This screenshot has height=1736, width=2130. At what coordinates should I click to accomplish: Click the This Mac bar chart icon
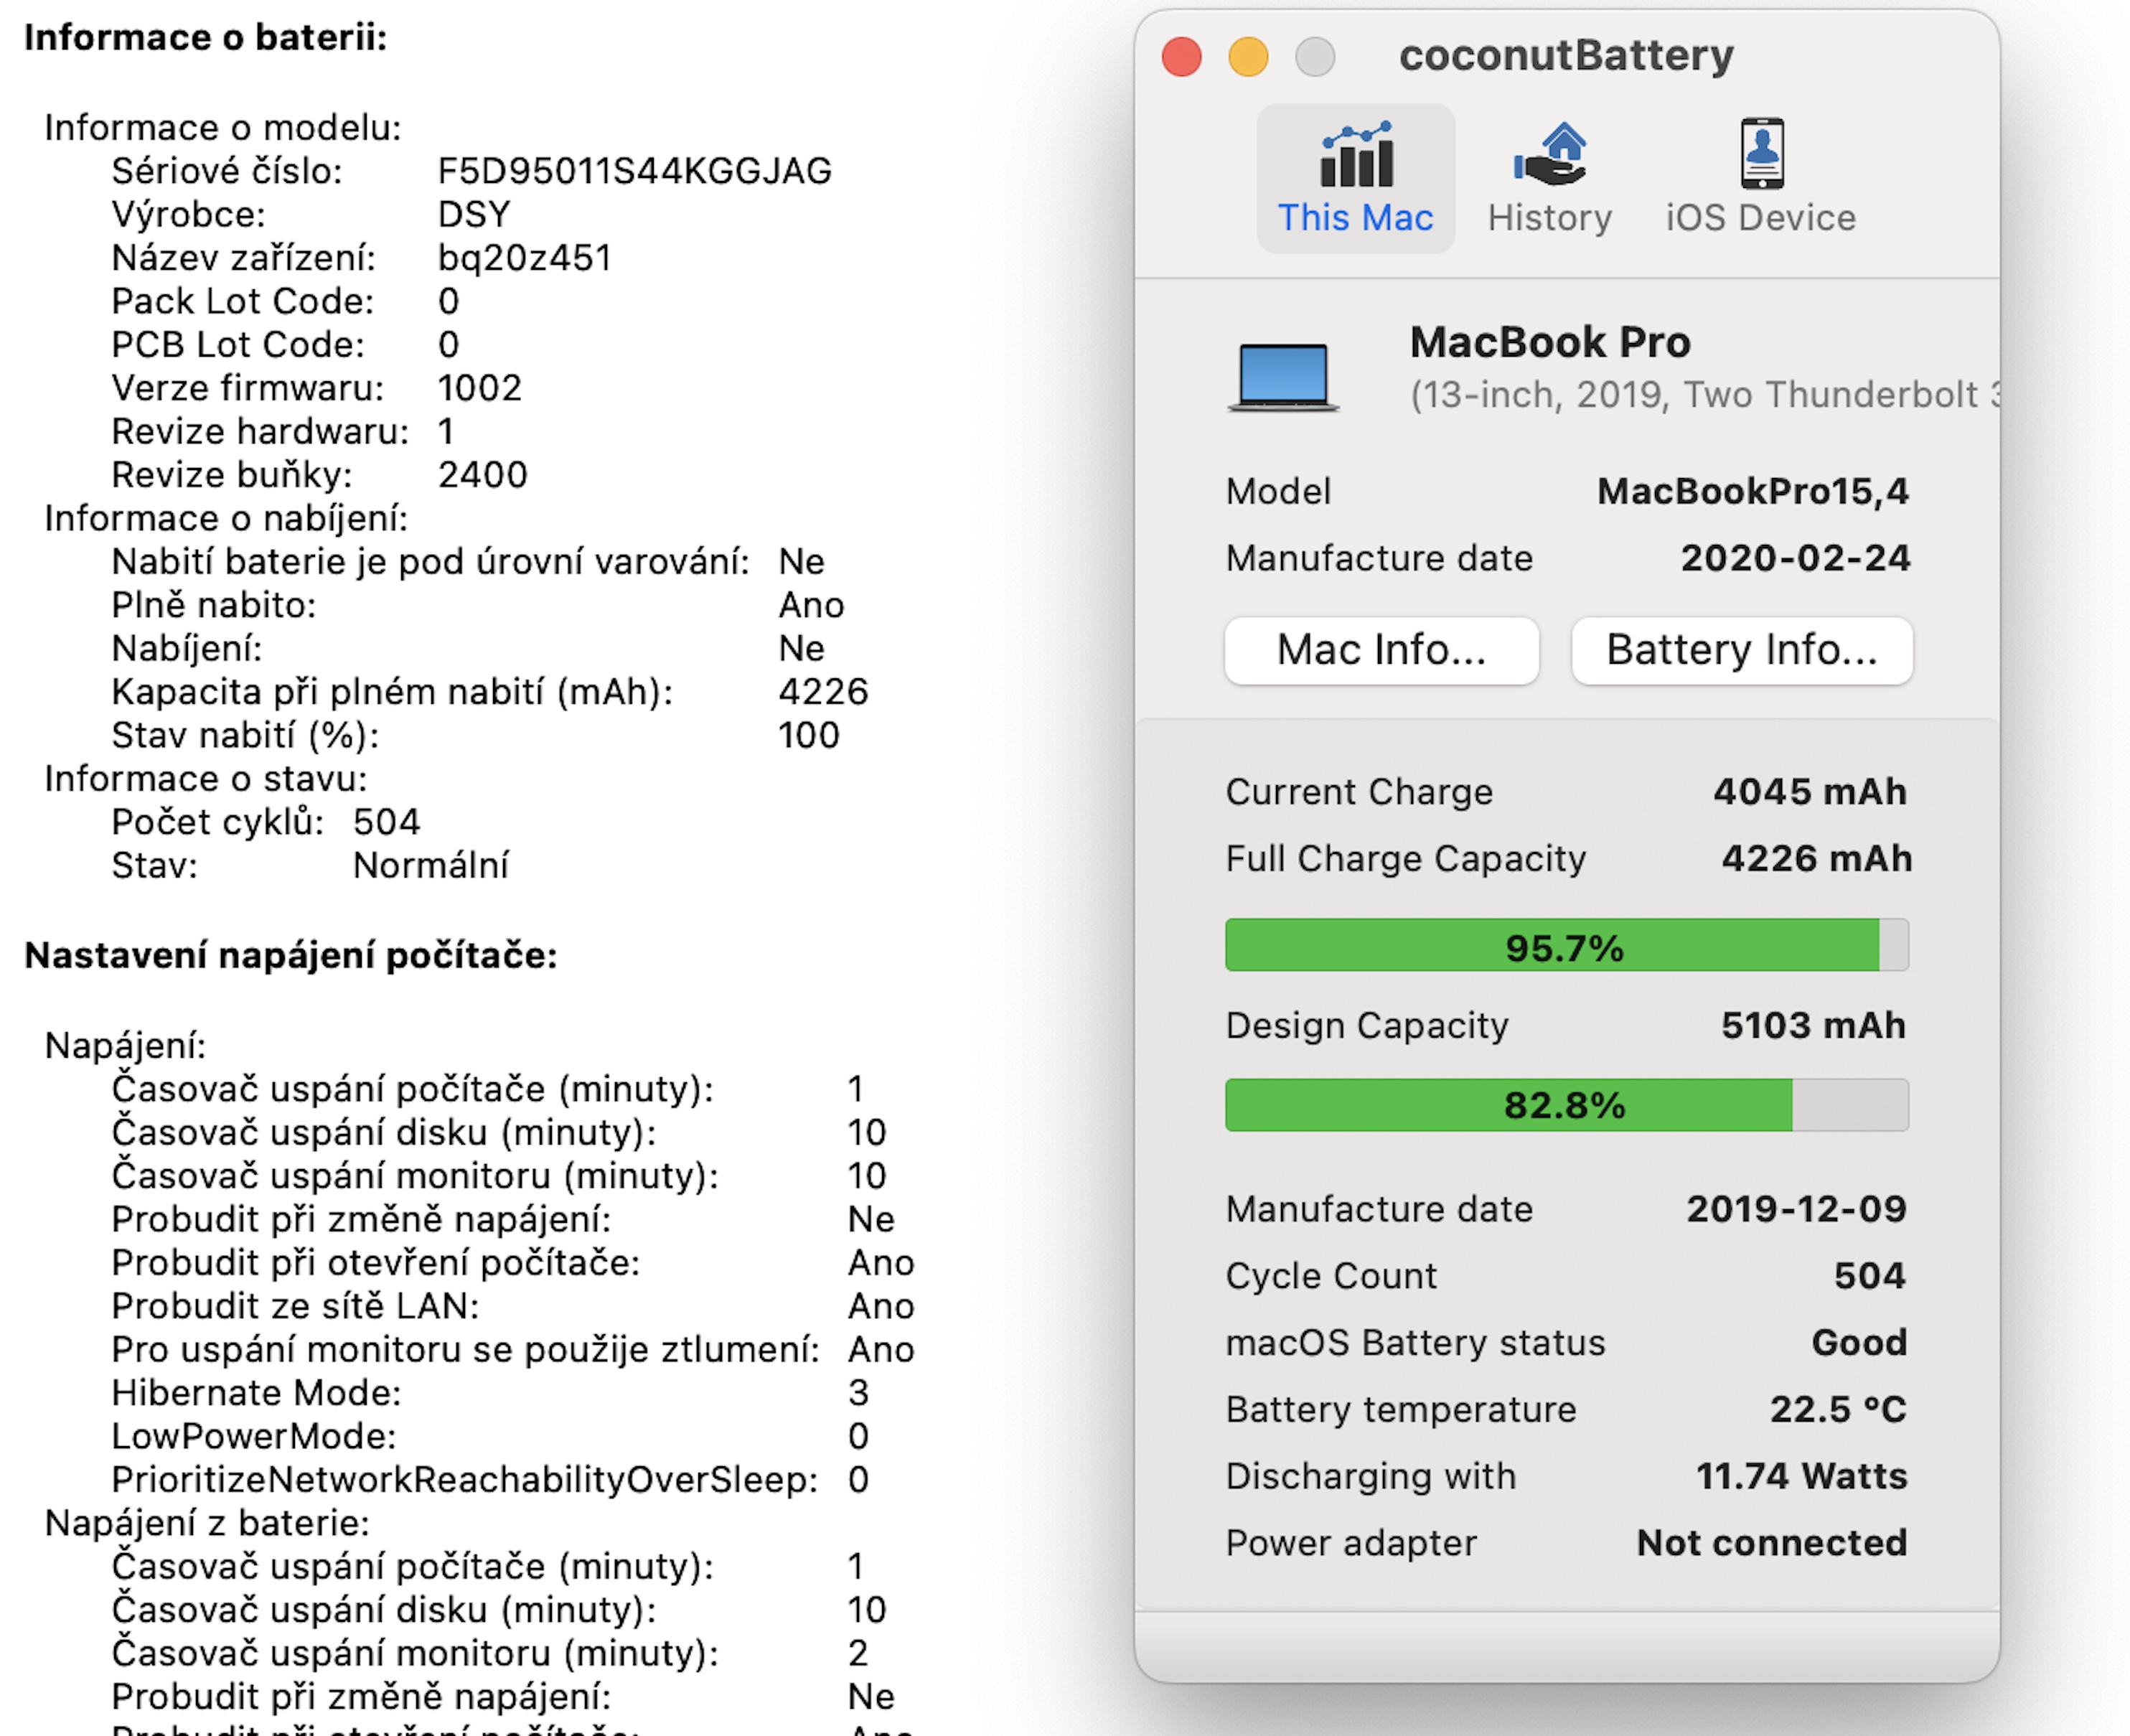point(1355,155)
